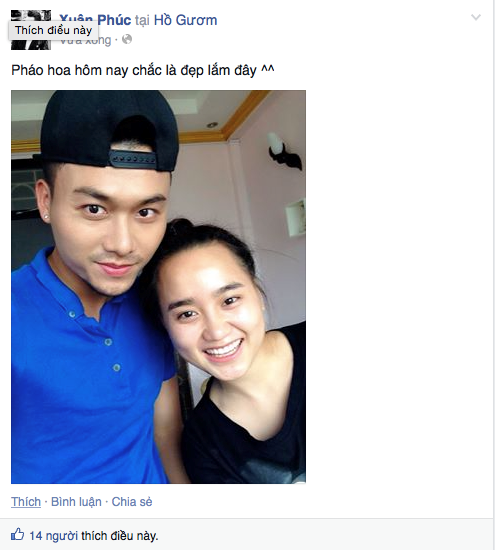This screenshot has width=495, height=550.
Task: Open Xuân Phúc's profile picture thumbnail
Action: pyautogui.click(x=31, y=30)
